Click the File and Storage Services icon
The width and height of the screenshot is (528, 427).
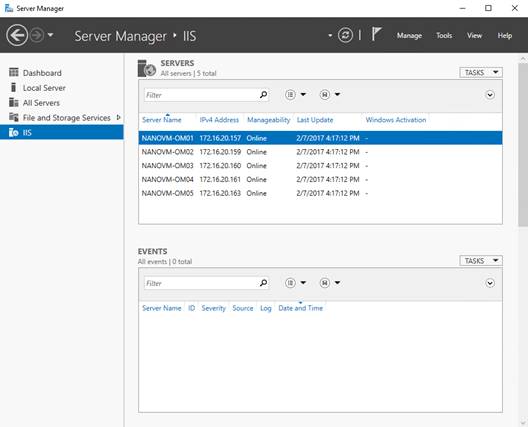coord(14,117)
